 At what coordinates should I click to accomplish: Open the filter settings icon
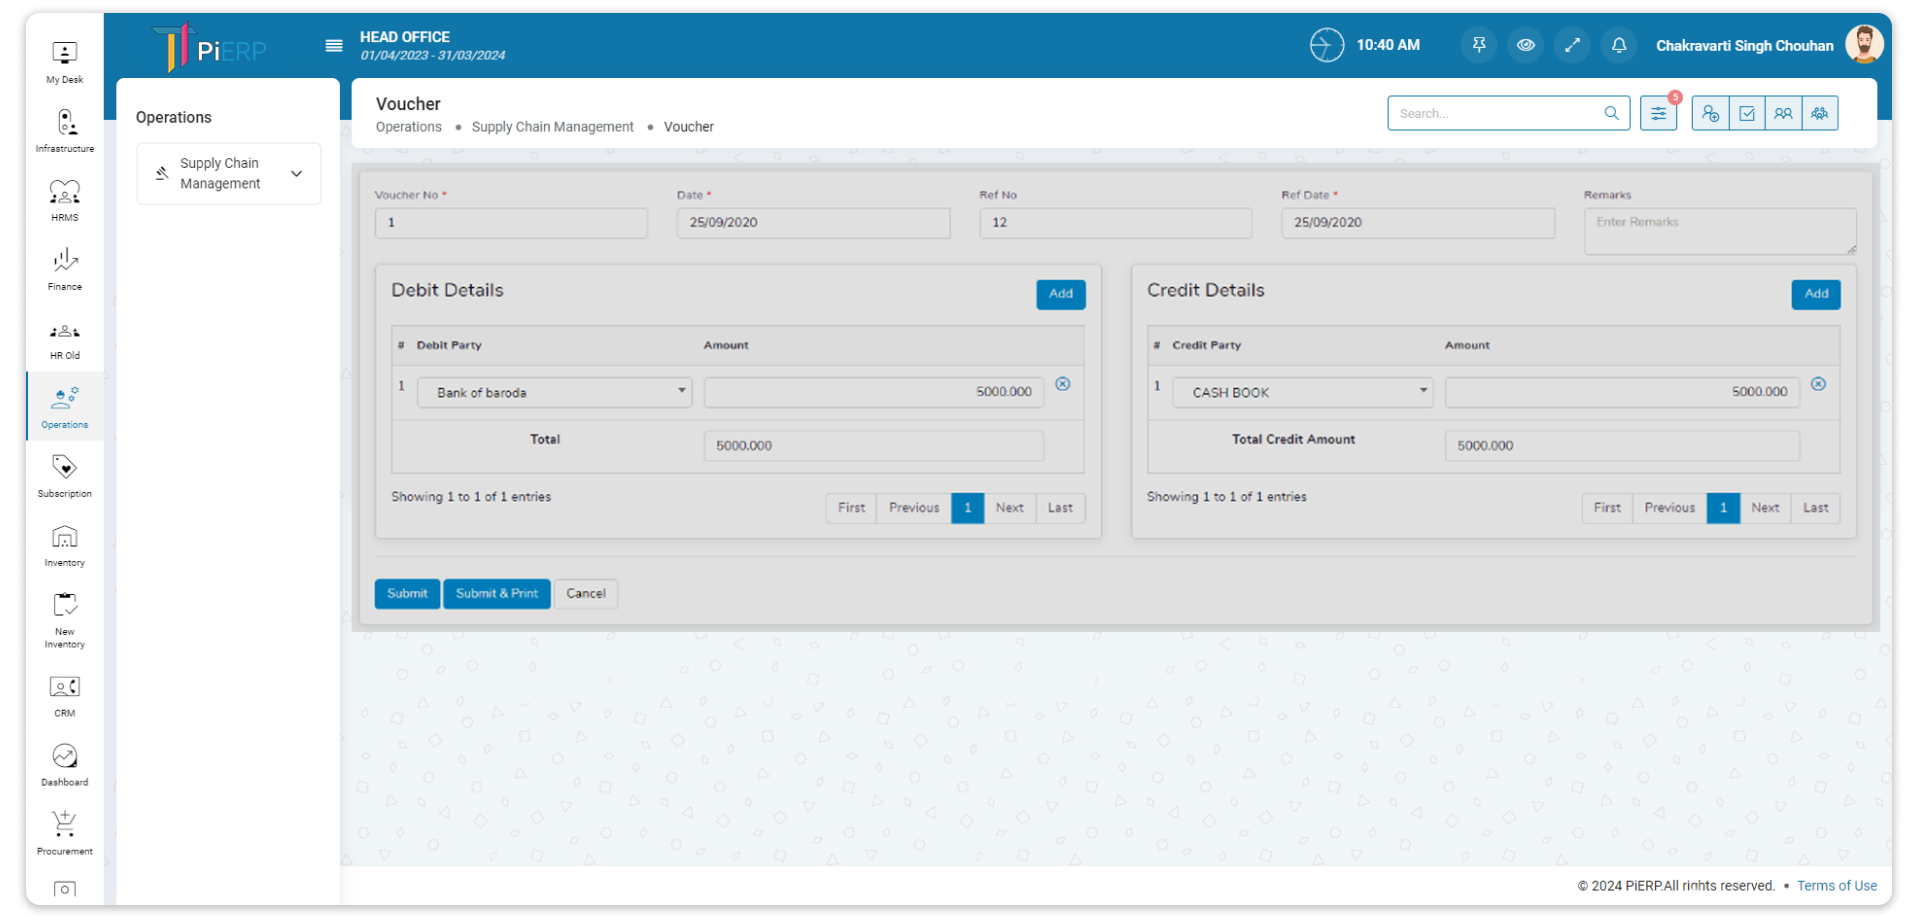point(1658,113)
